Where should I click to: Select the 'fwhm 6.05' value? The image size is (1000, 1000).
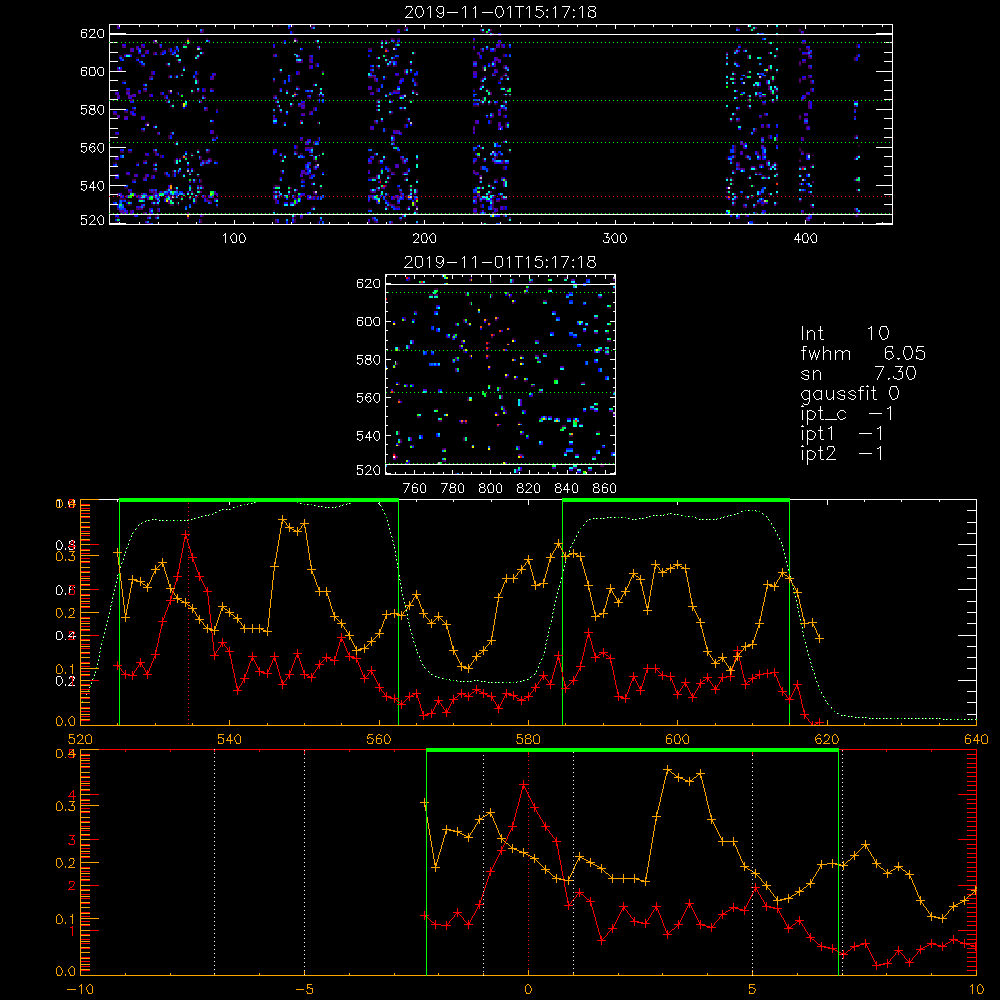click(863, 353)
